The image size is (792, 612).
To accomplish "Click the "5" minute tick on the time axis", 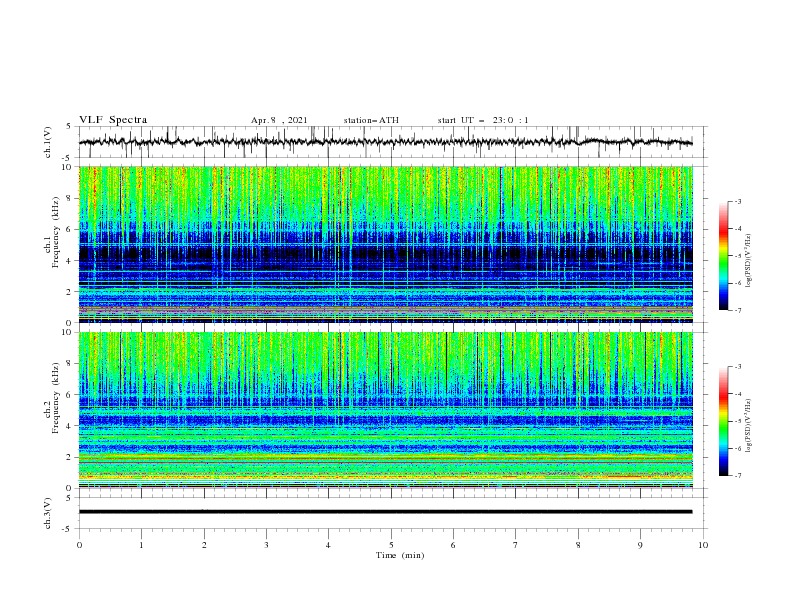I will click(x=391, y=545).
